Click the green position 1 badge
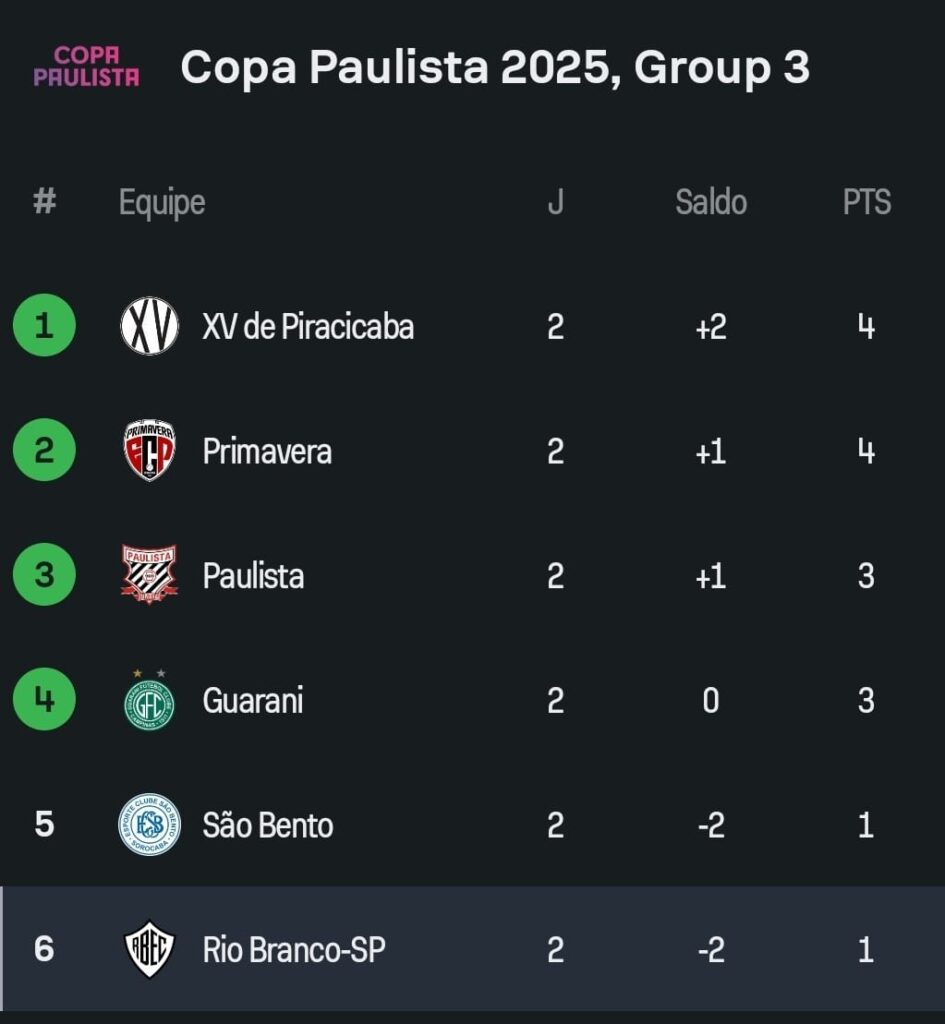Image resolution: width=945 pixels, height=1024 pixels. (x=44, y=325)
